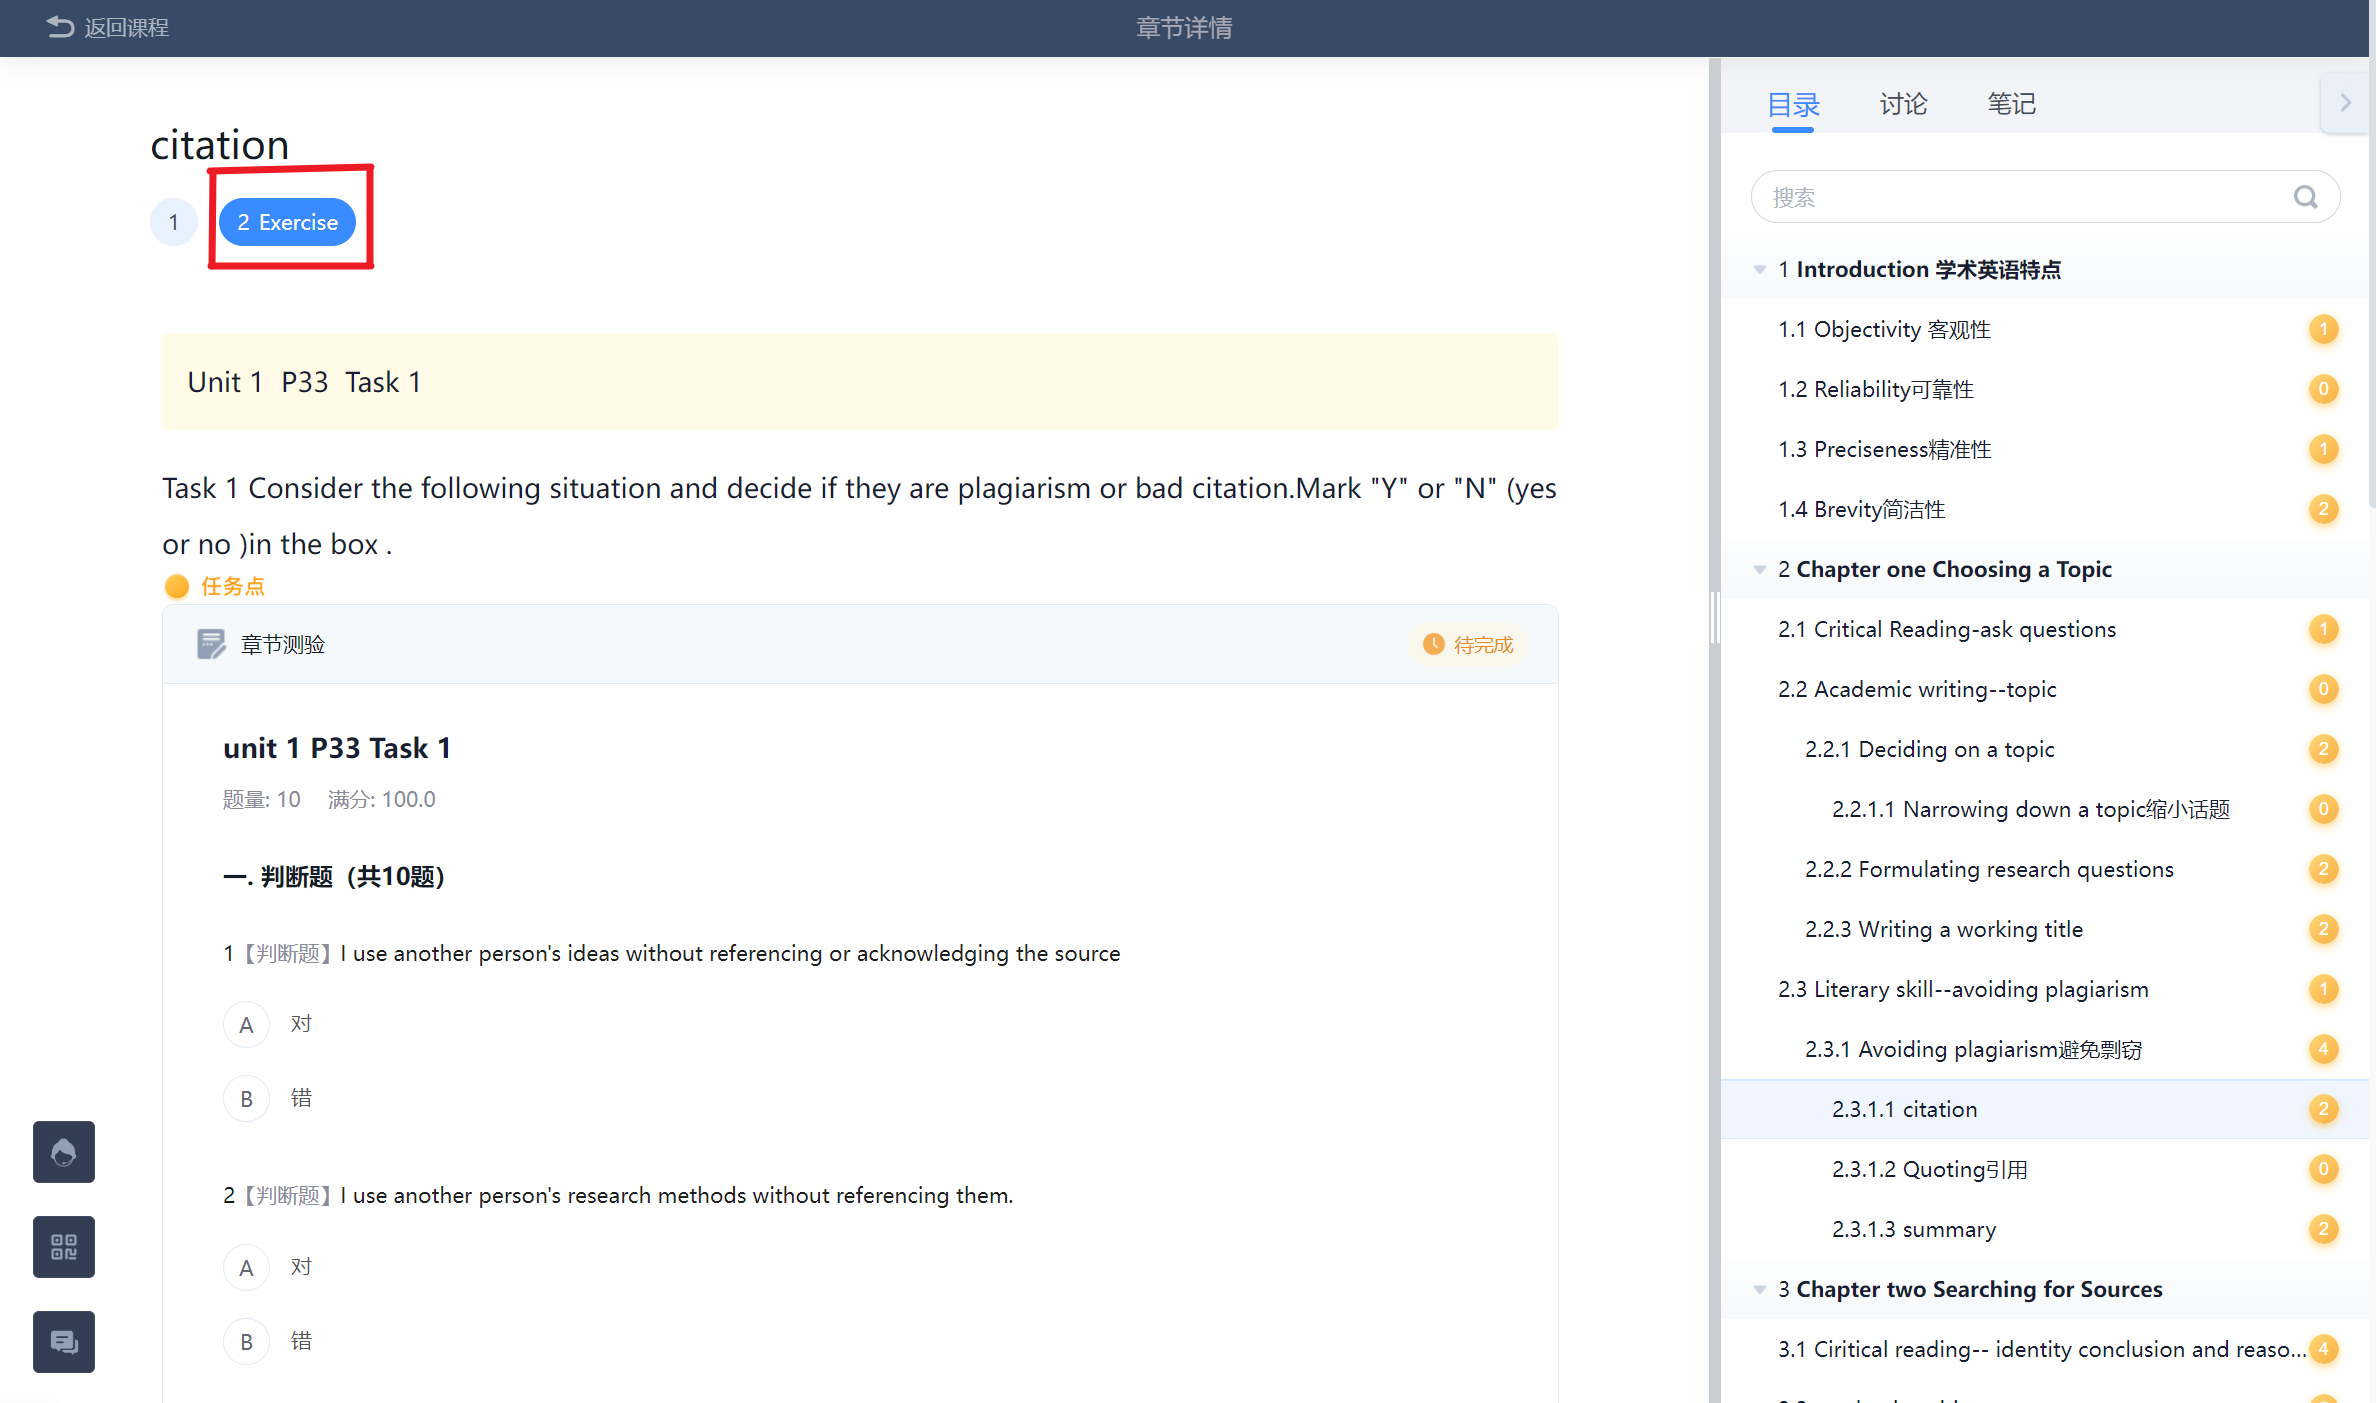
Task: Collapse Chapter one Choosing a Topic
Action: pos(1759,569)
